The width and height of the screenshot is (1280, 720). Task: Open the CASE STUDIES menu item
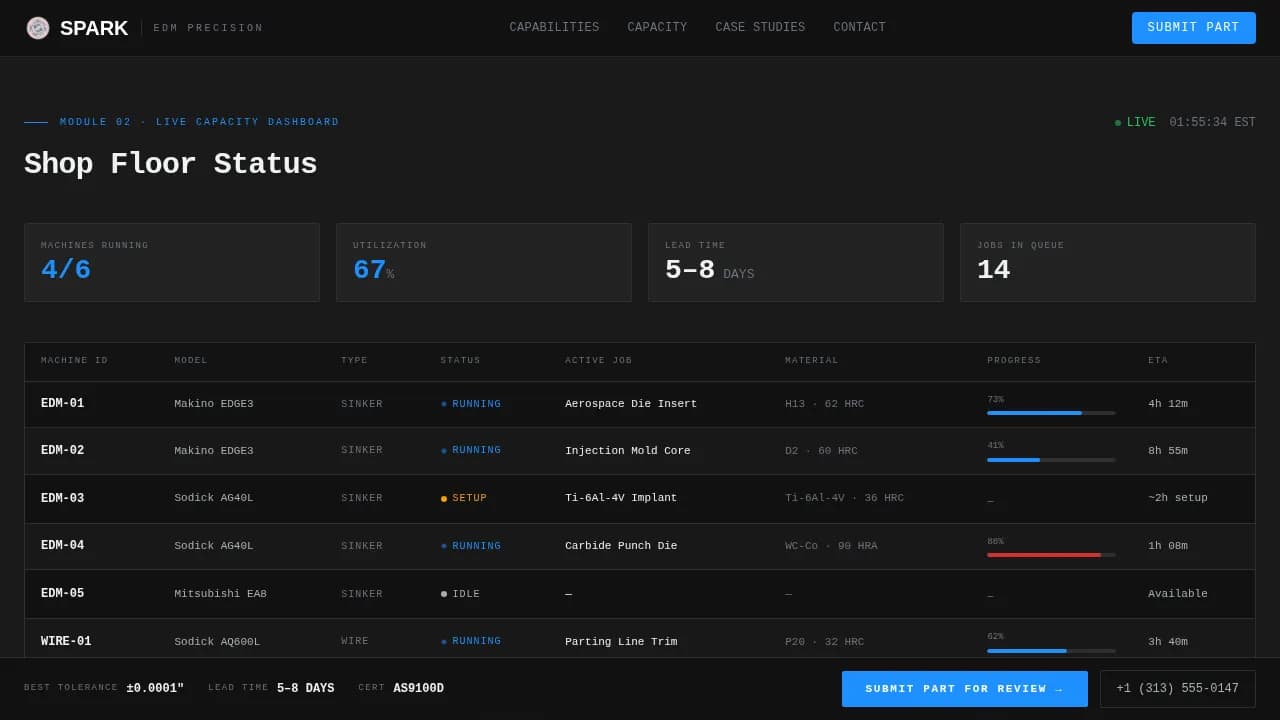(x=760, y=27)
